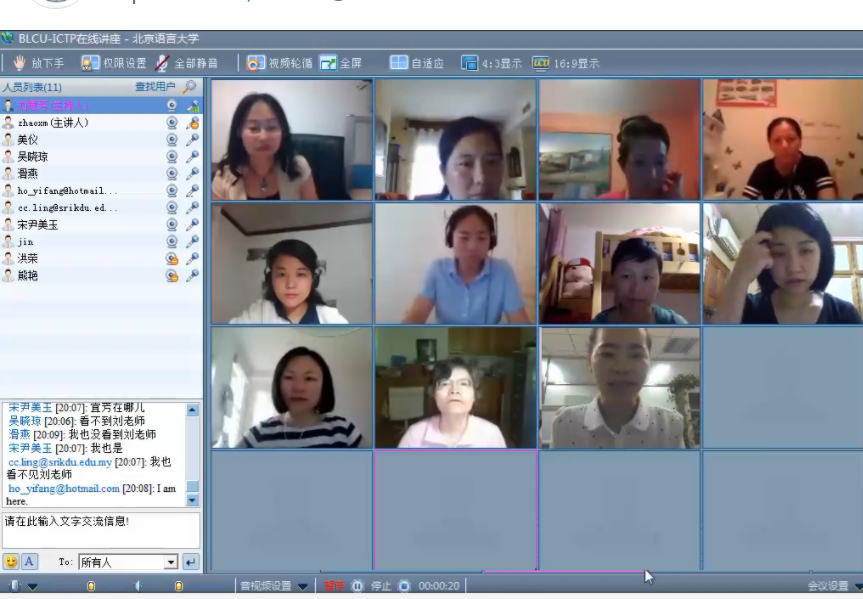Click the find user magnifier icon

(x=189, y=88)
